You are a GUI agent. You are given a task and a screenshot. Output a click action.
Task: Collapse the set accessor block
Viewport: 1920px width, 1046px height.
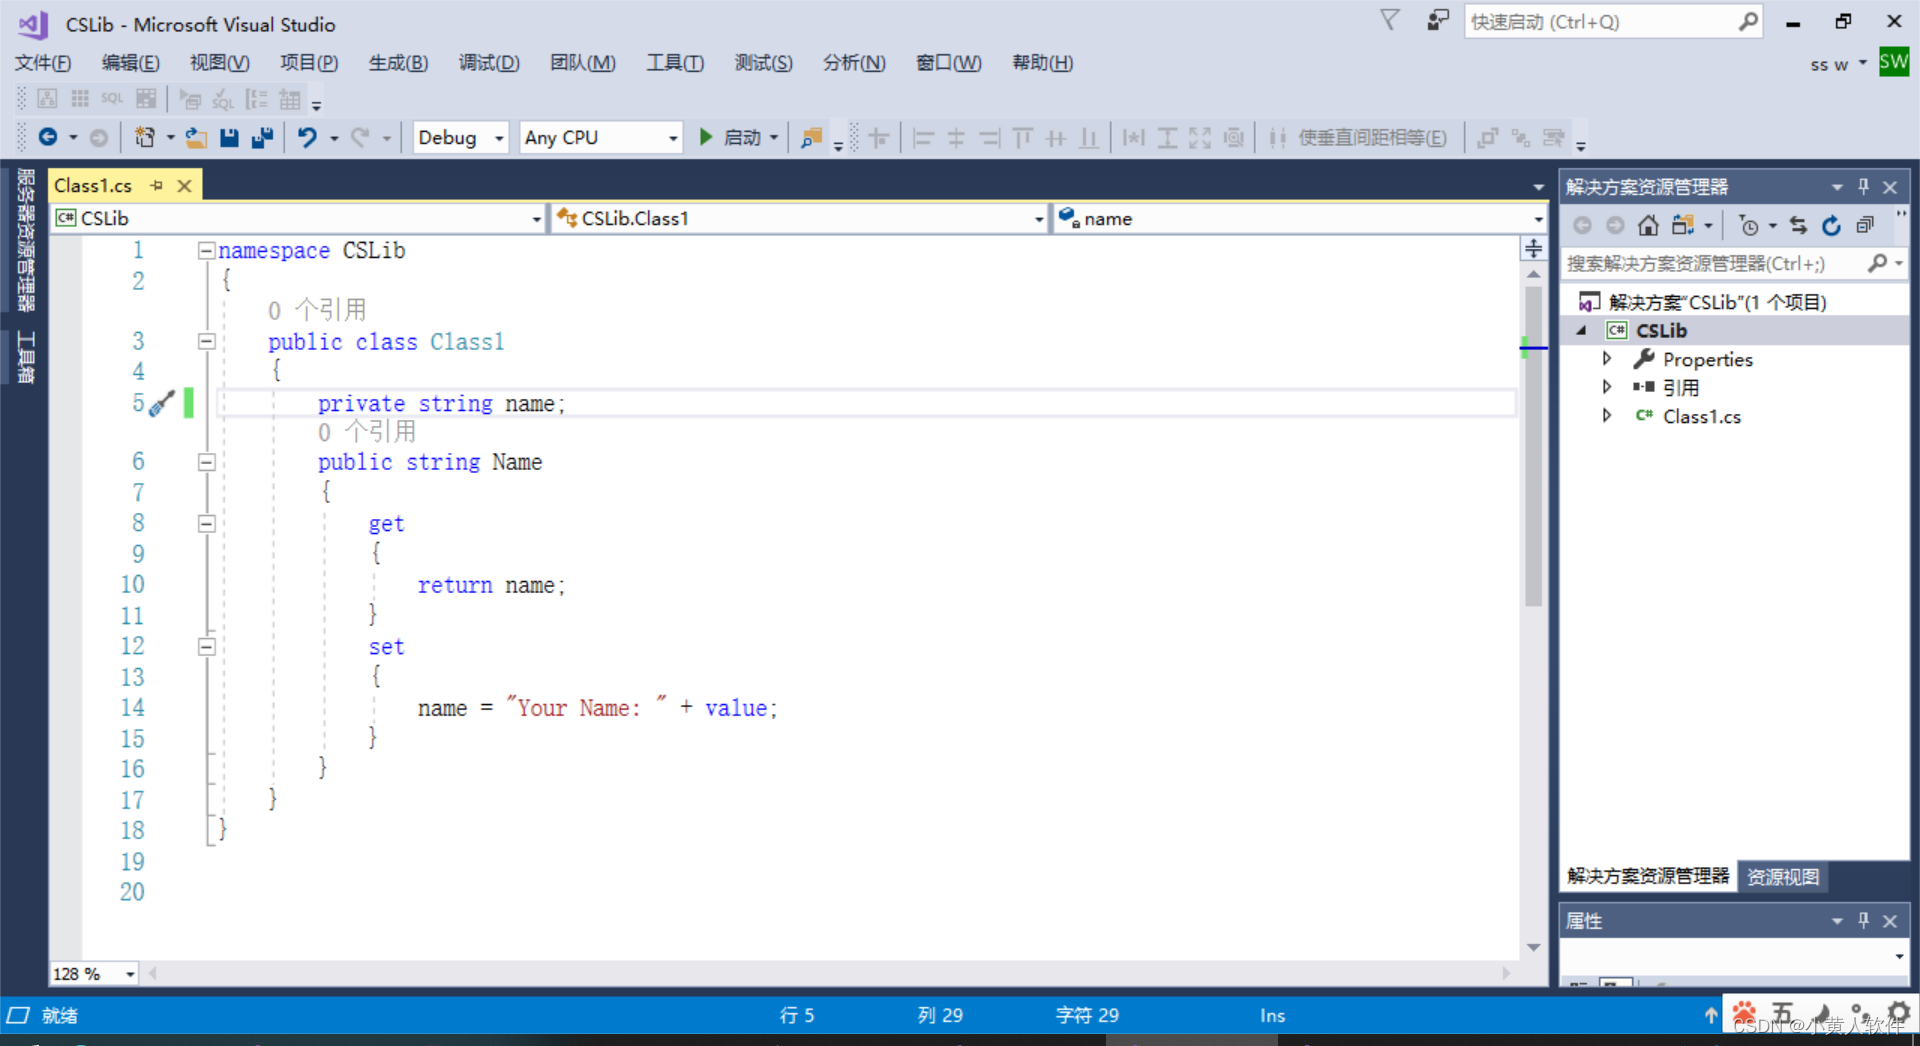[206, 646]
